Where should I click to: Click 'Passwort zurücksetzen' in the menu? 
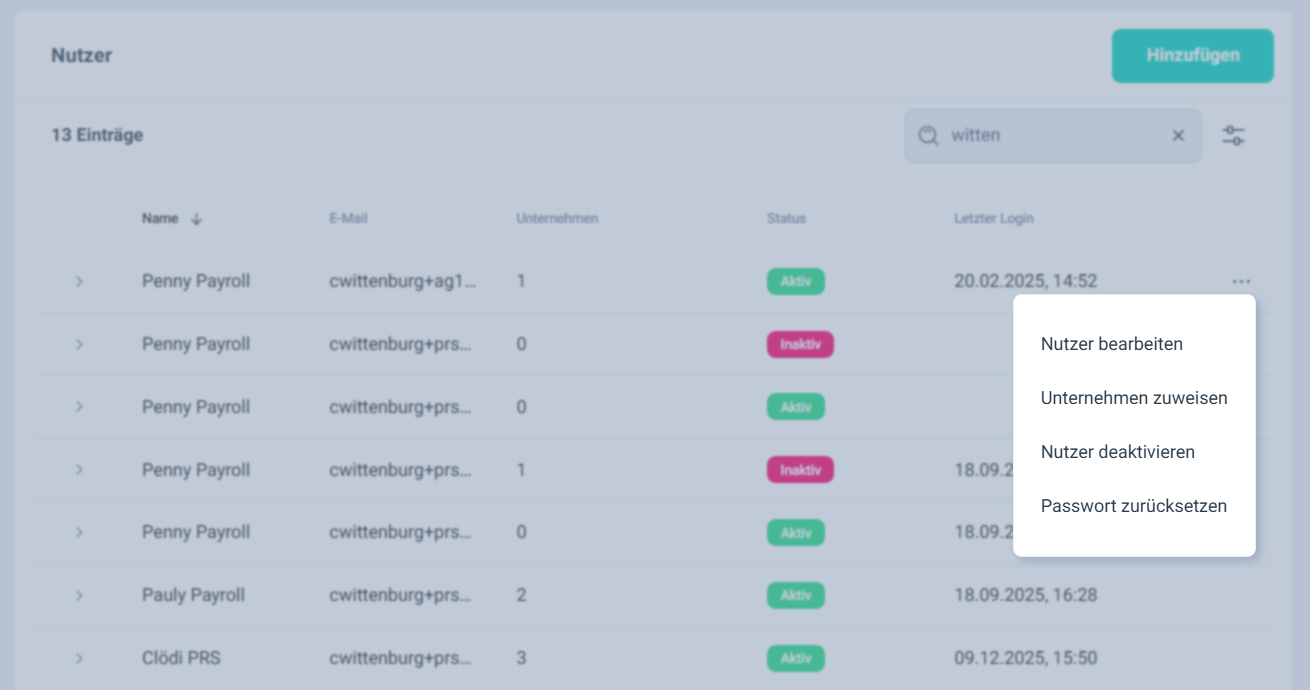pos(1133,506)
